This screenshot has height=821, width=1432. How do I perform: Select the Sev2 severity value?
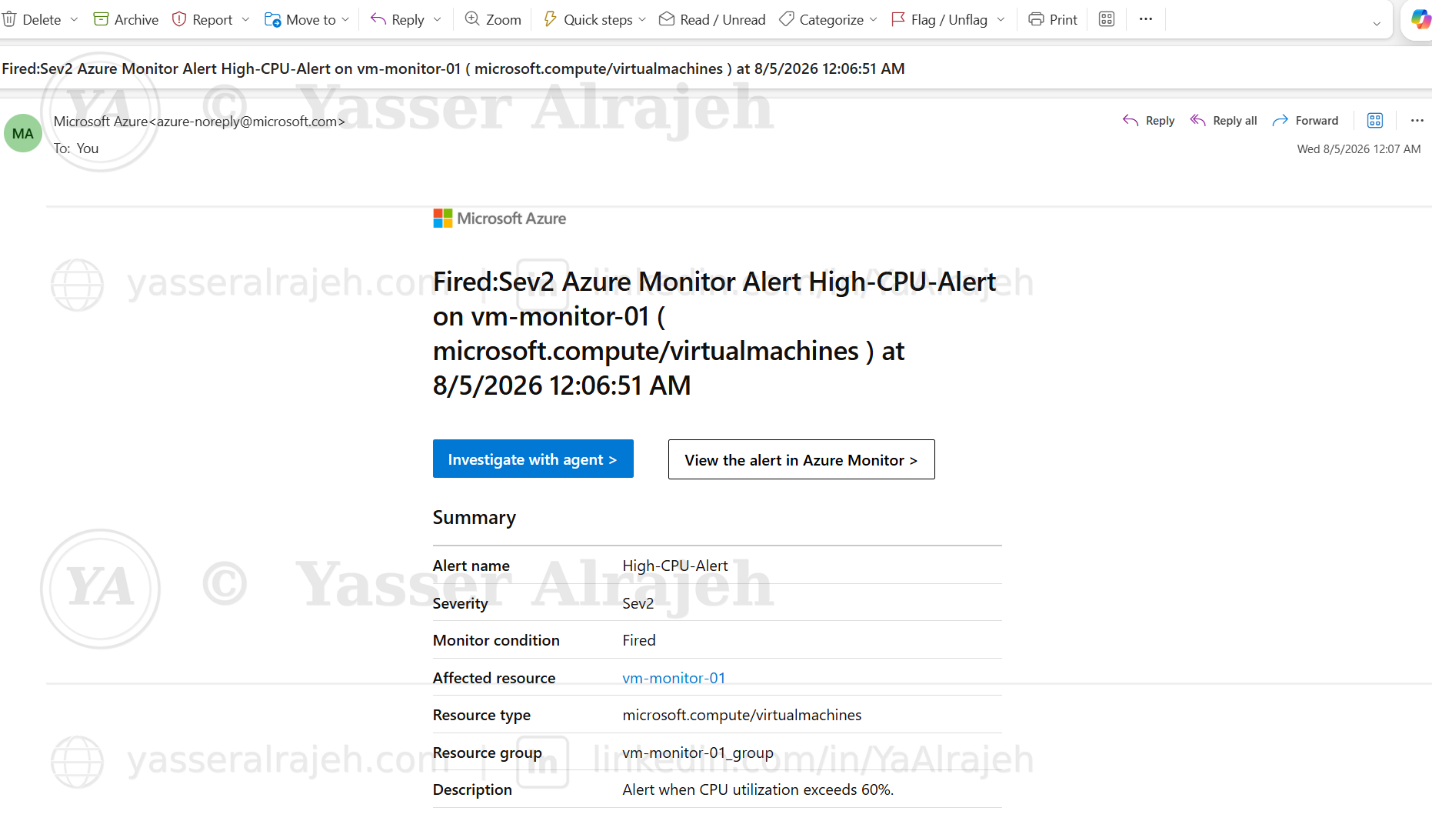pos(638,604)
